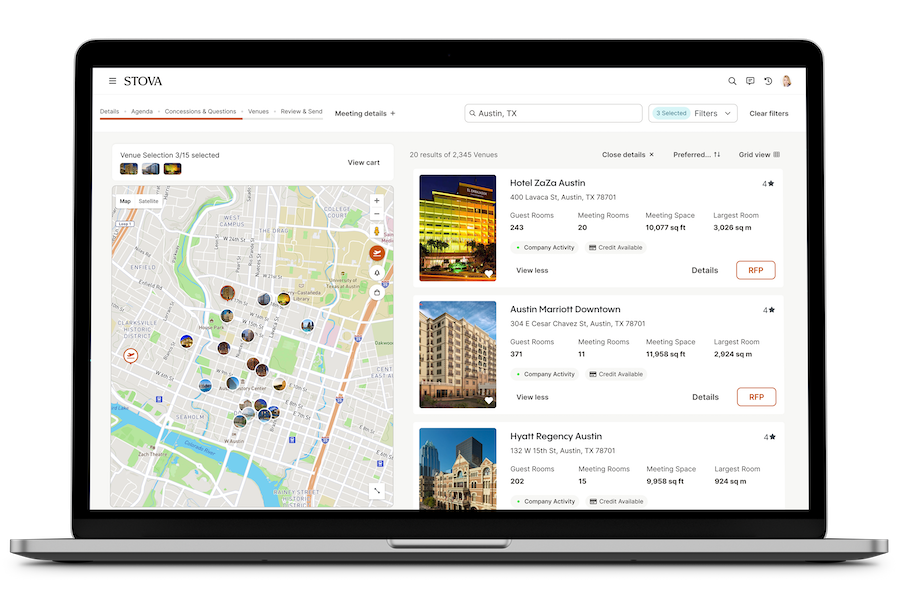Click the plus icon next to Meeting details

click(393, 114)
